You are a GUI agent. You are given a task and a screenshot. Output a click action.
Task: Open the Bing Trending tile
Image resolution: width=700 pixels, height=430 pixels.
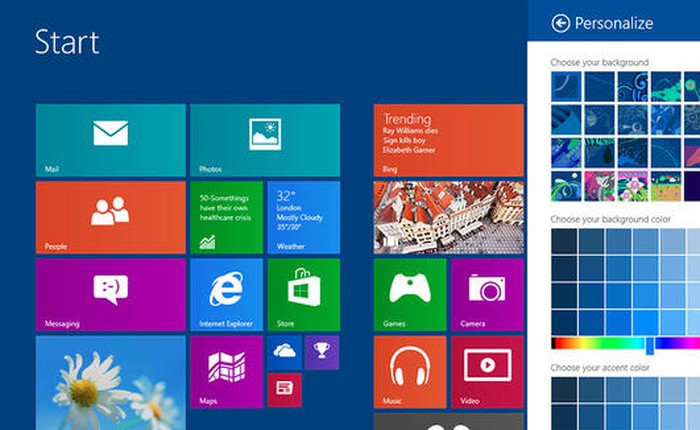[449, 140]
